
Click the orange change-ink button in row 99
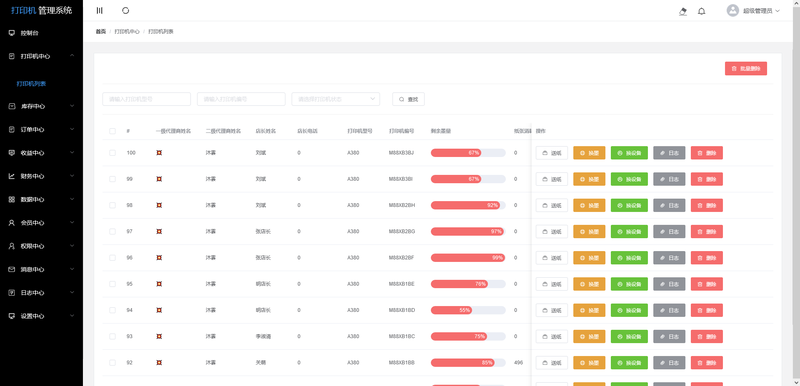(589, 179)
